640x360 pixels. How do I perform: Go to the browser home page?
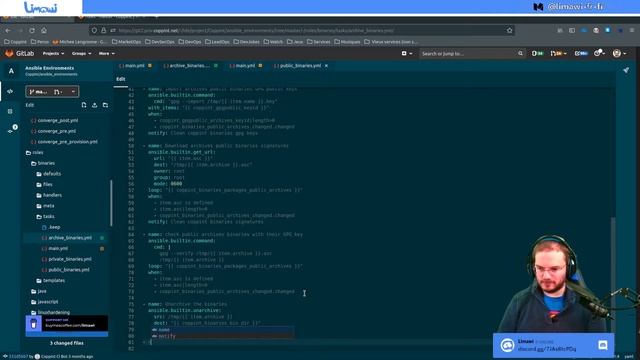(x=44, y=31)
